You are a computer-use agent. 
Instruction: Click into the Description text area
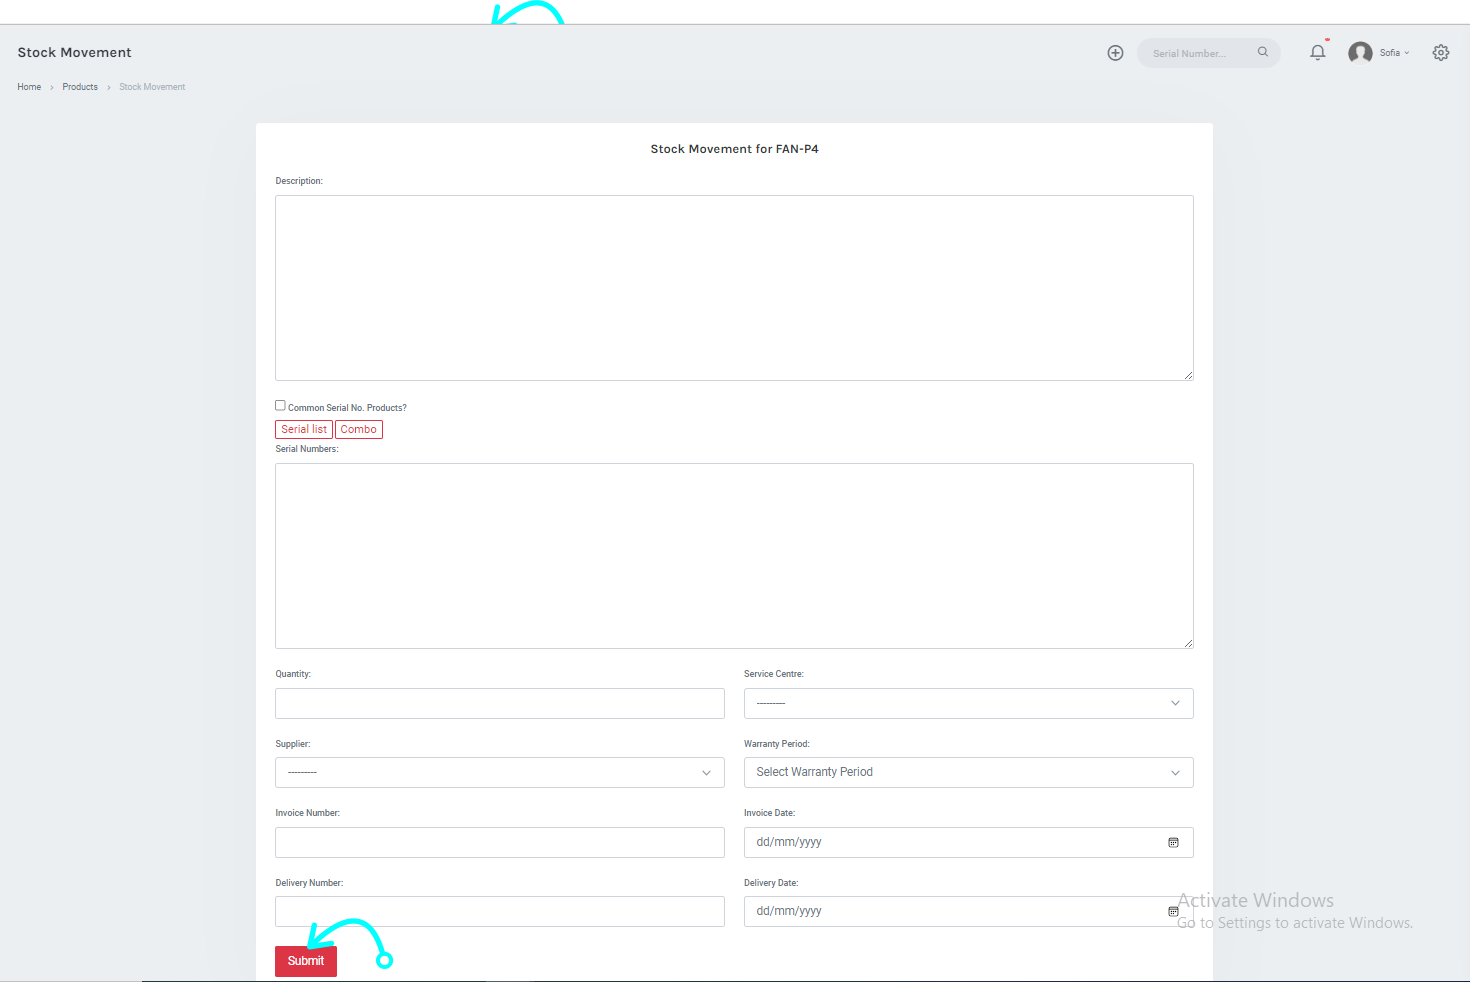734,288
